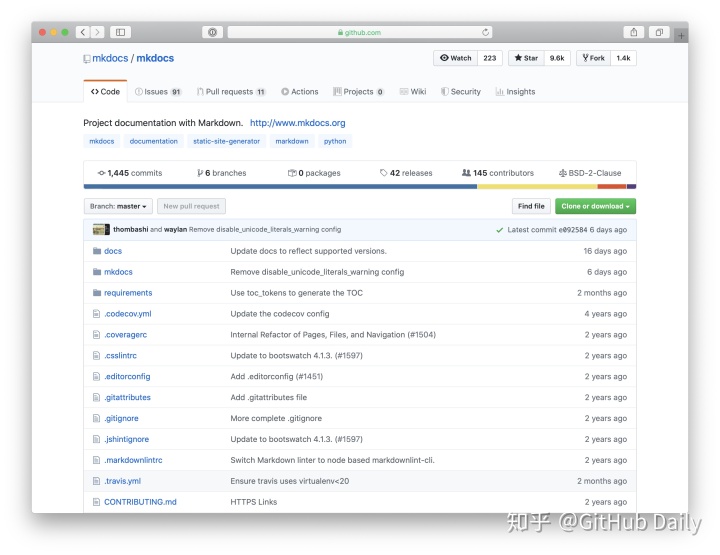The height and width of the screenshot is (555, 720).
Task: Click the file icon beside .csslintrc
Action: (96, 355)
